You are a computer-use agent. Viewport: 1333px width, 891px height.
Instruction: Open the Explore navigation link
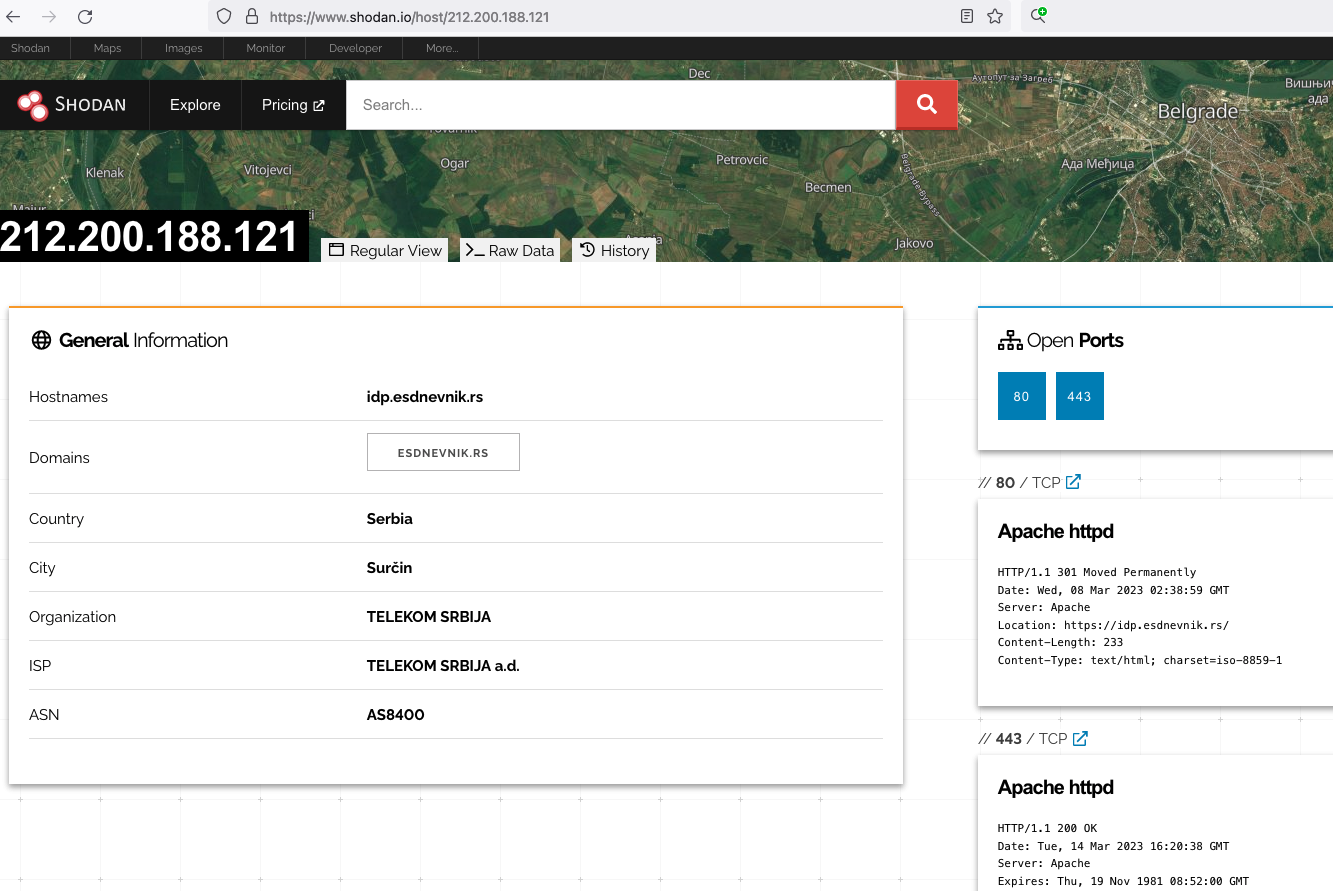[195, 105]
